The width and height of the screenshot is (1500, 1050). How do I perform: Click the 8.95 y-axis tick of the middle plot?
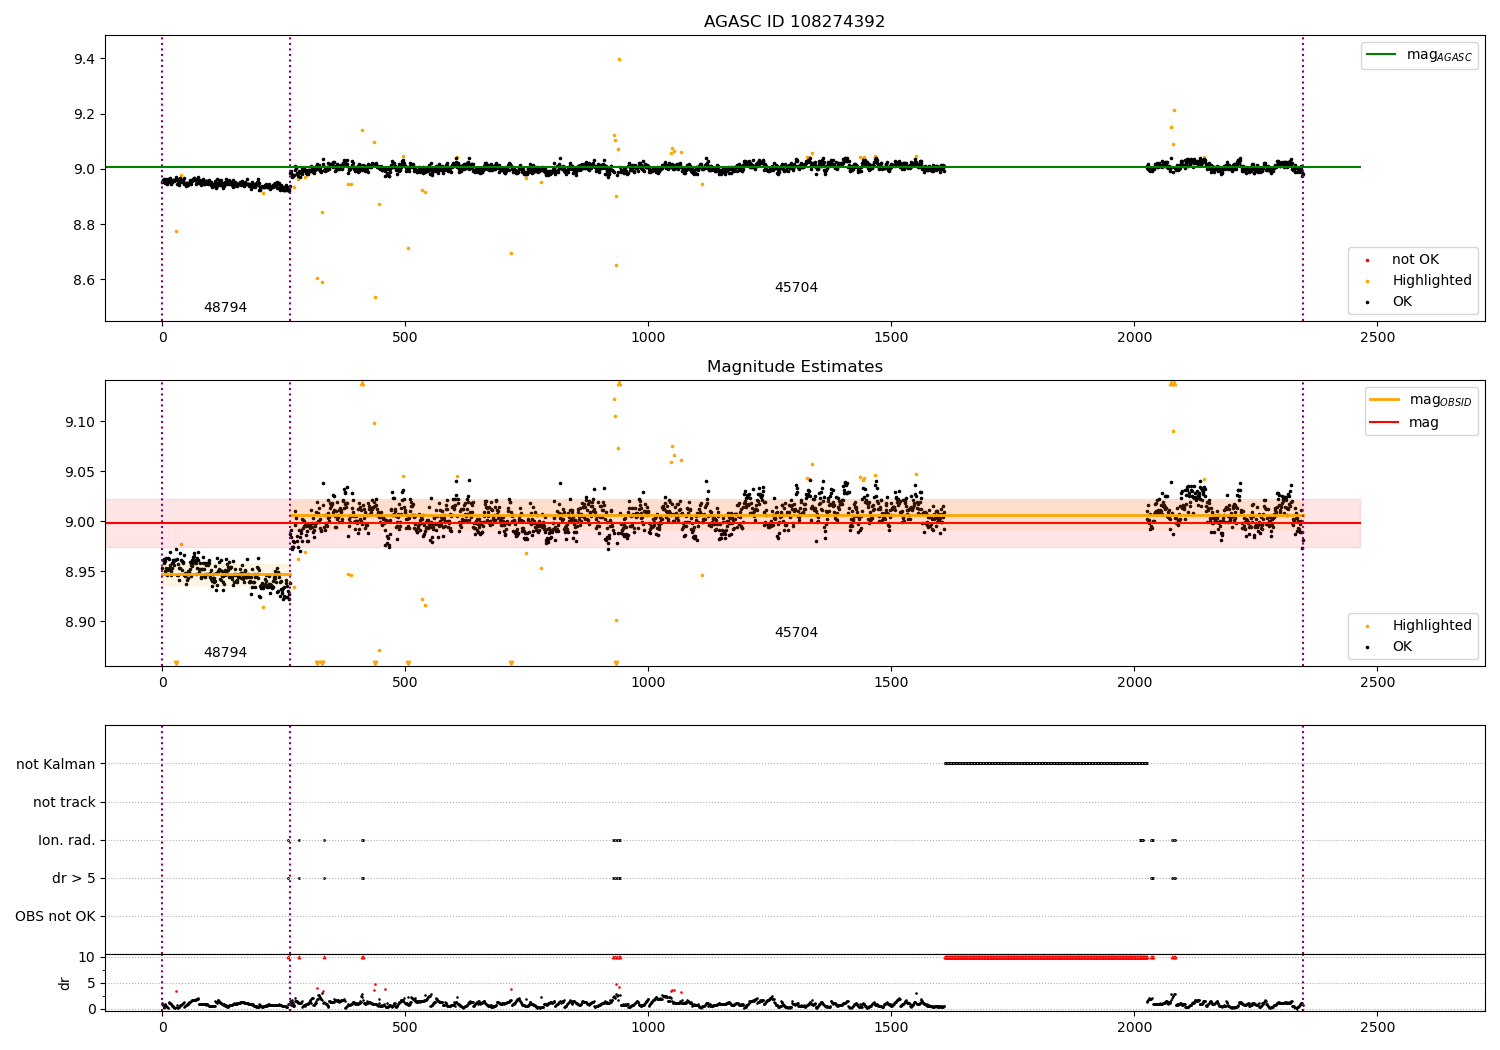tap(80, 572)
